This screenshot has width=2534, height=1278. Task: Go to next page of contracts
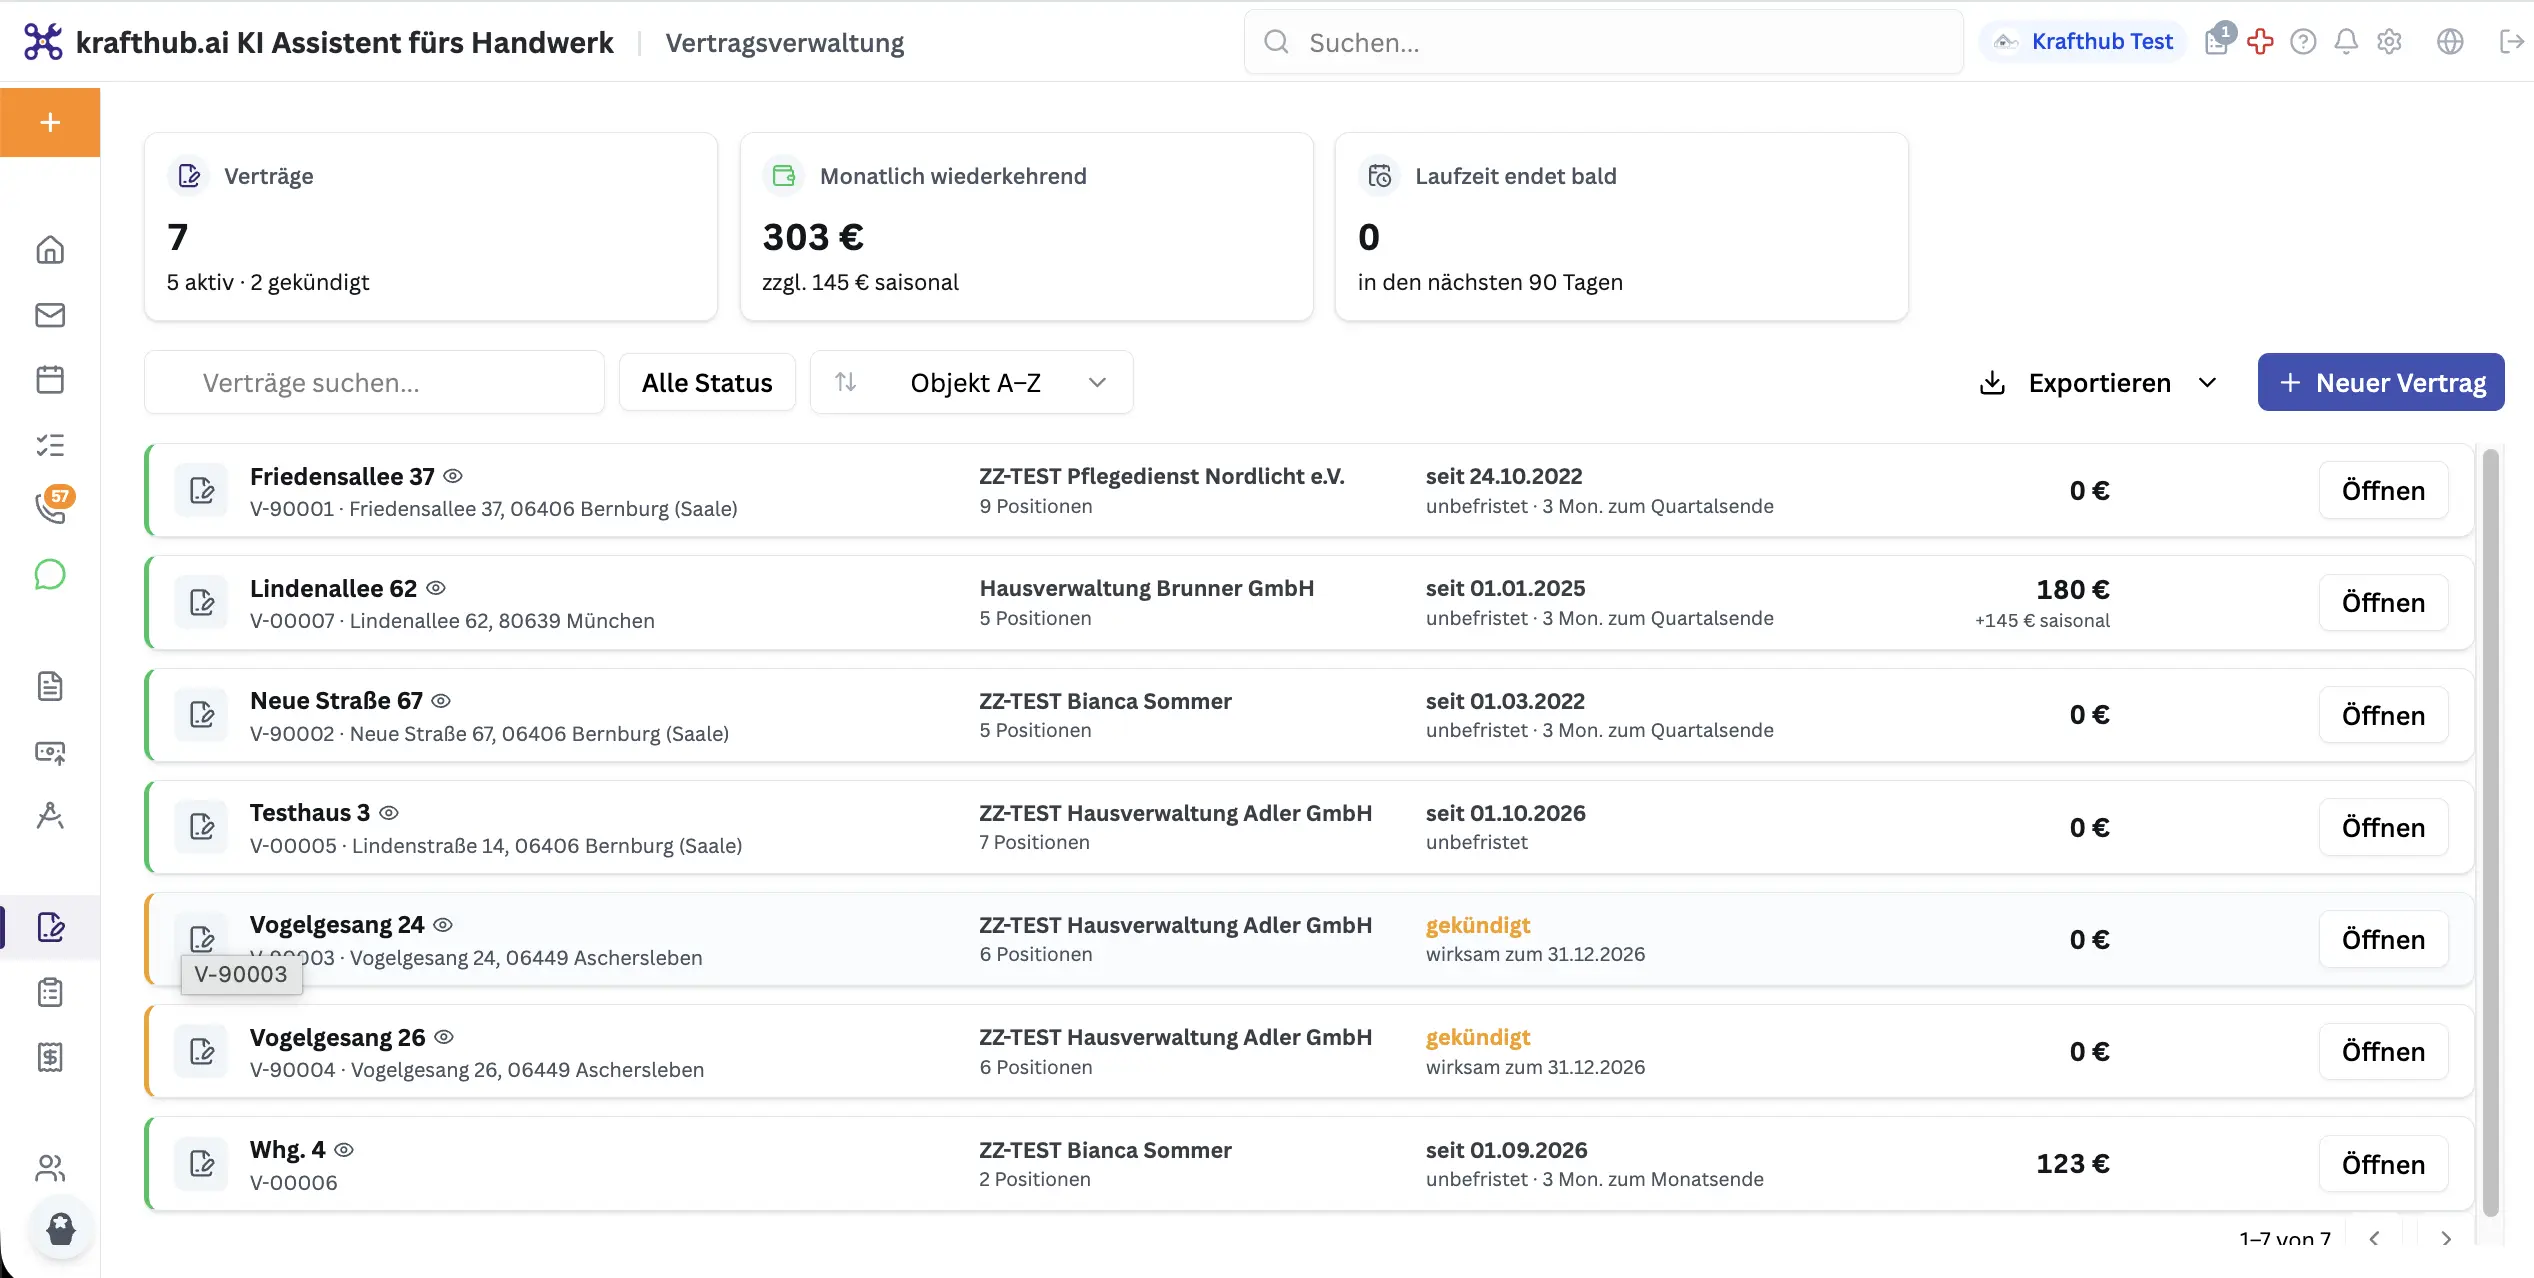(x=2446, y=1238)
